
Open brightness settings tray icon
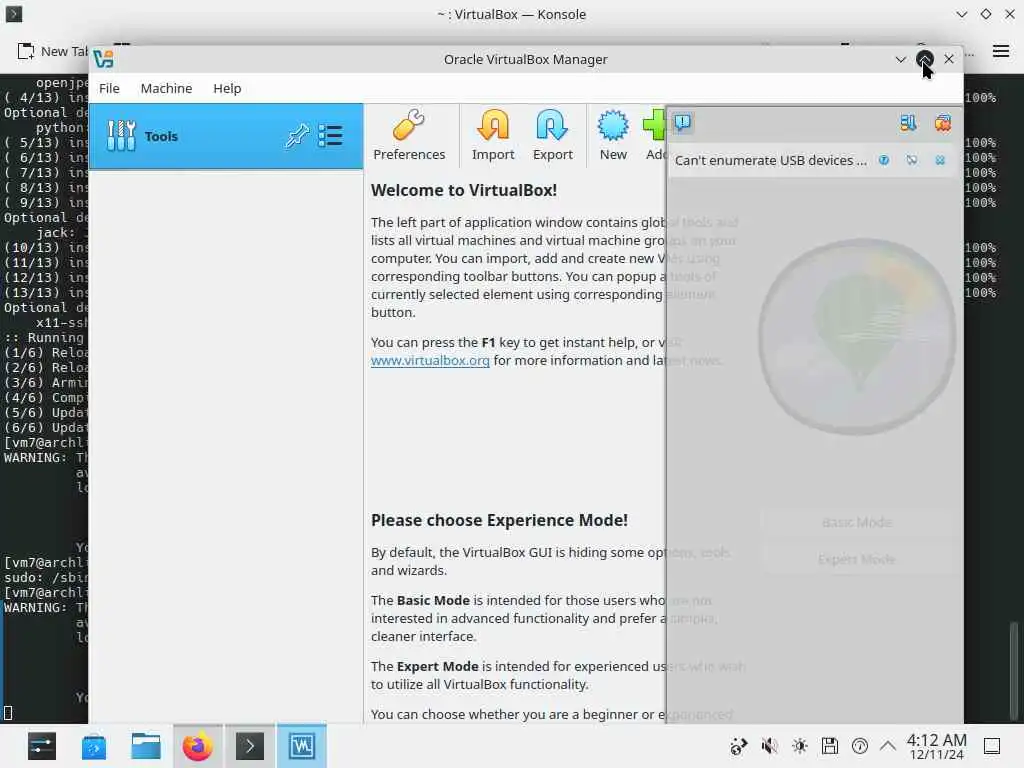click(799, 746)
